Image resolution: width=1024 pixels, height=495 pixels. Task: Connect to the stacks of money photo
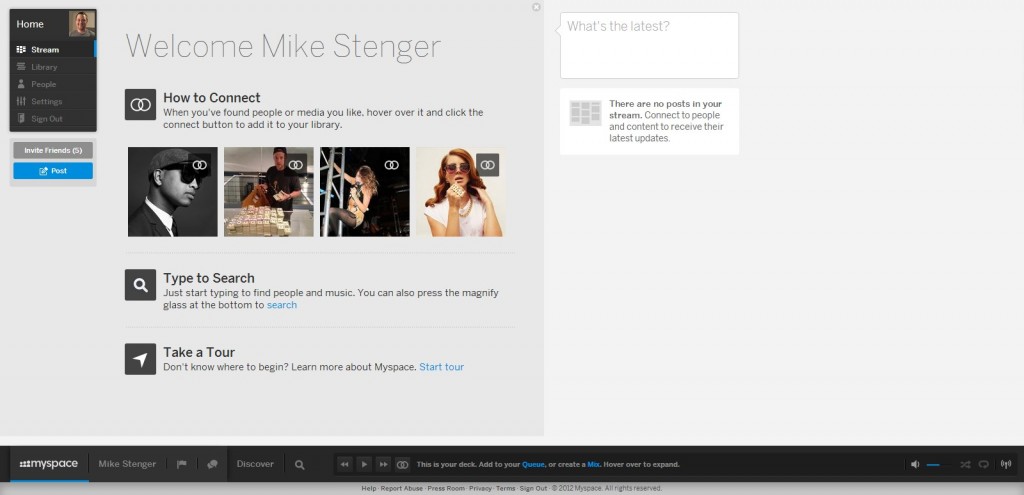pos(296,165)
